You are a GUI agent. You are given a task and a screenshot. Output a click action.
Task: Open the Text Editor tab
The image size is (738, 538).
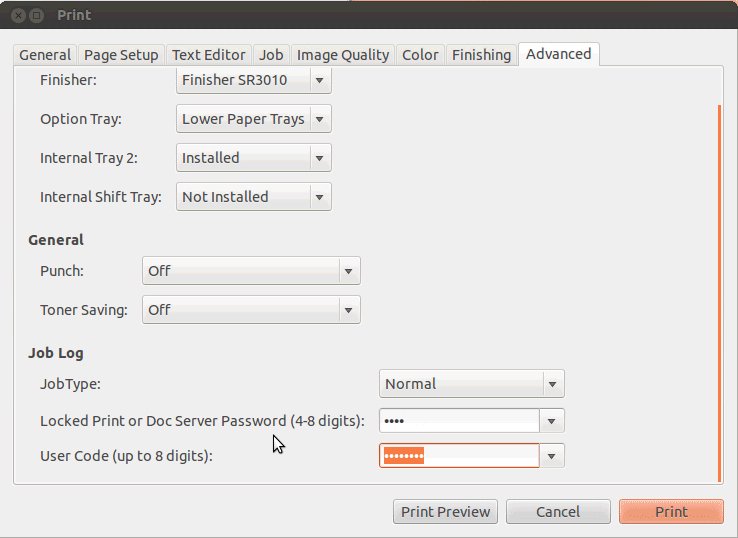pyautogui.click(x=209, y=55)
